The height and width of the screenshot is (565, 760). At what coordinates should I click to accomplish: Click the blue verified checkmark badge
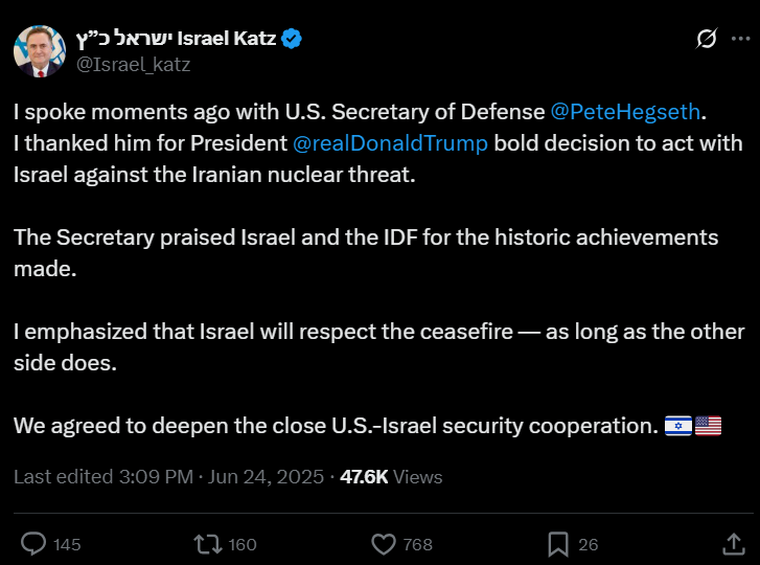click(x=291, y=39)
